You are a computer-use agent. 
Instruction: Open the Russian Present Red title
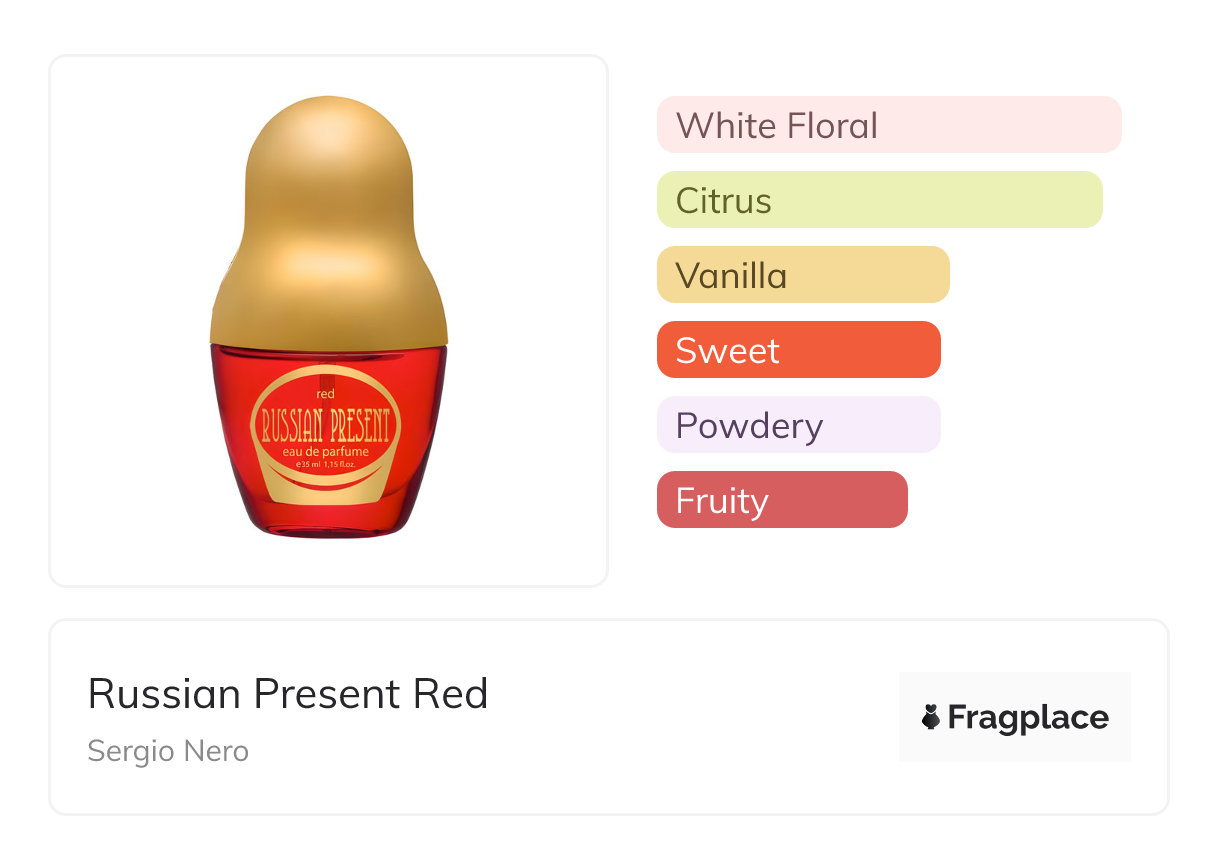pyautogui.click(x=288, y=694)
